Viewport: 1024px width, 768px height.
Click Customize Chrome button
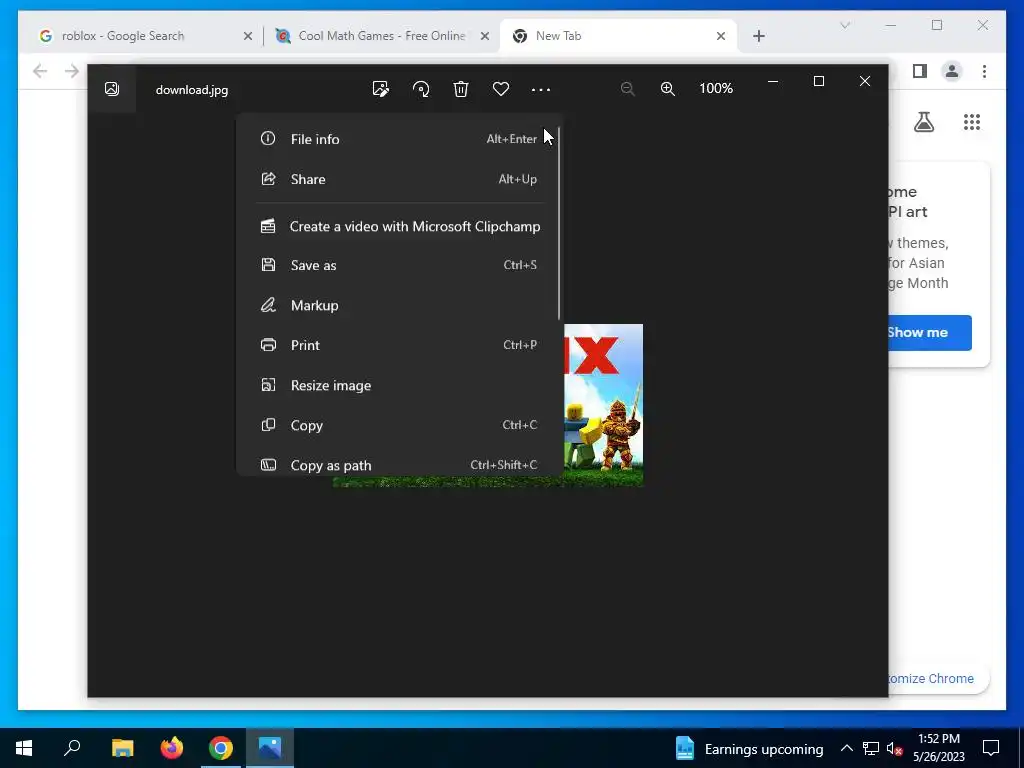938,679
